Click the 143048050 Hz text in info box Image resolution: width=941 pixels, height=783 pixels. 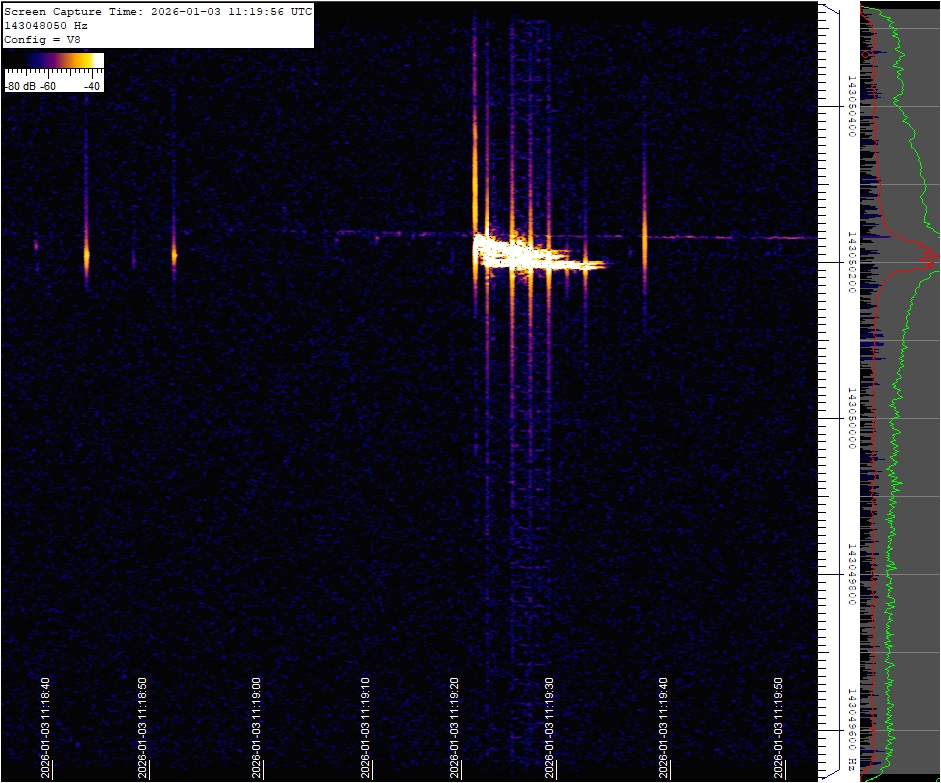(44, 25)
